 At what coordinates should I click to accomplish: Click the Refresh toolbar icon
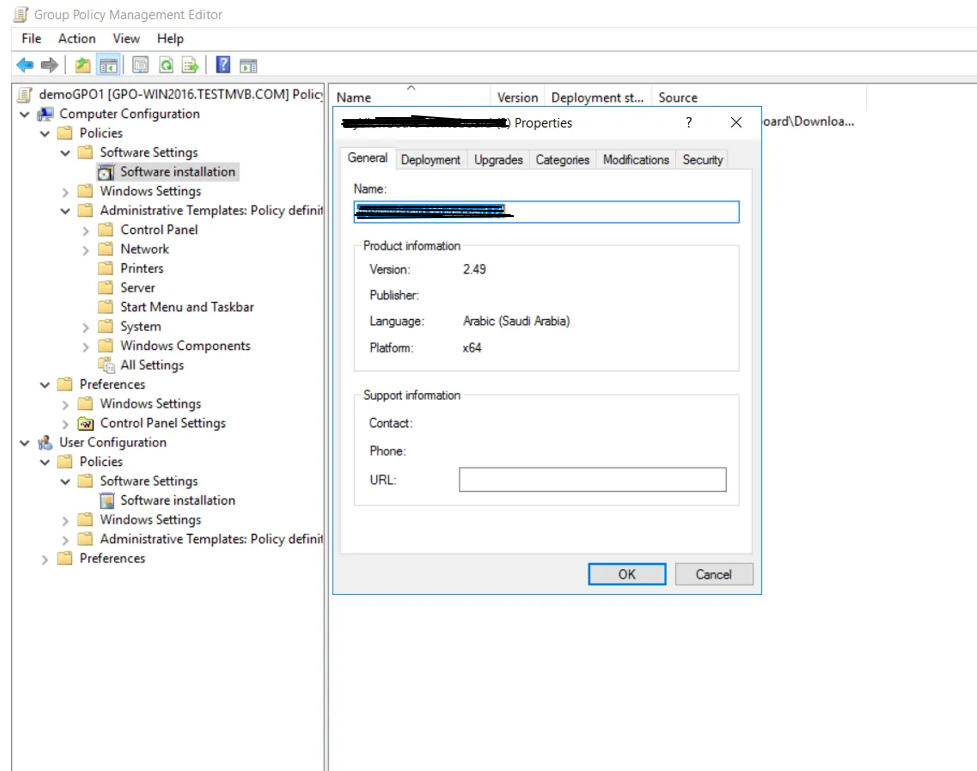click(165, 66)
